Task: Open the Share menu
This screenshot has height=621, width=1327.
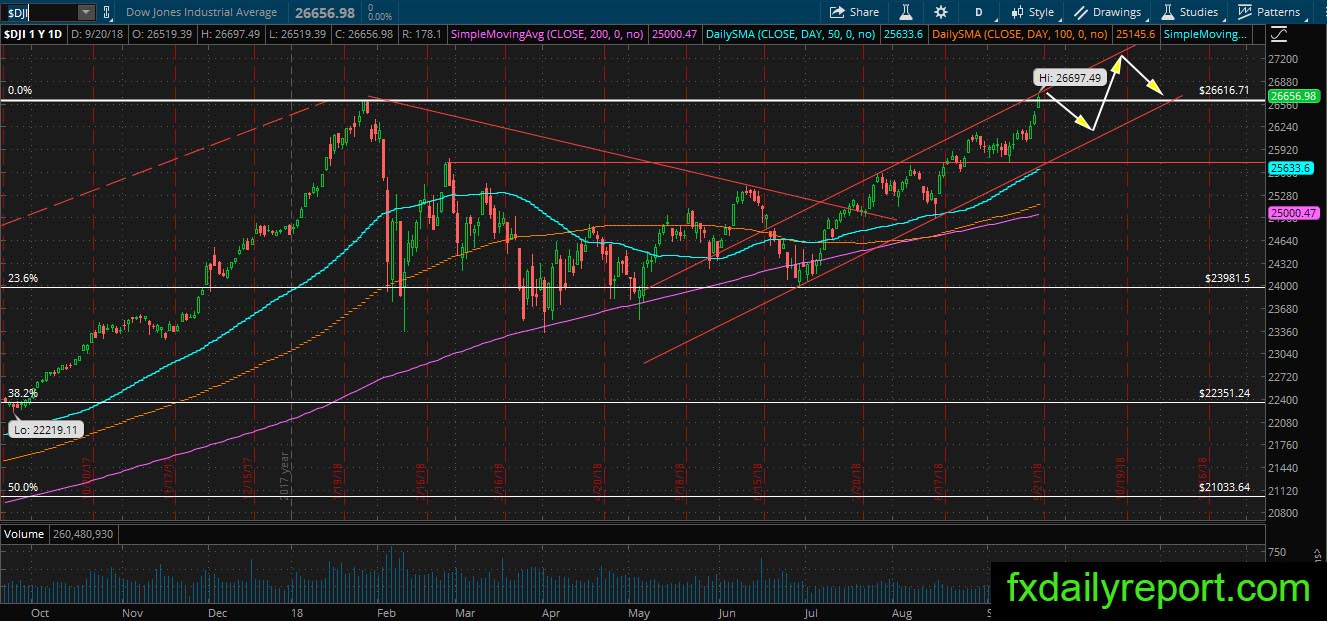Action: click(x=854, y=12)
